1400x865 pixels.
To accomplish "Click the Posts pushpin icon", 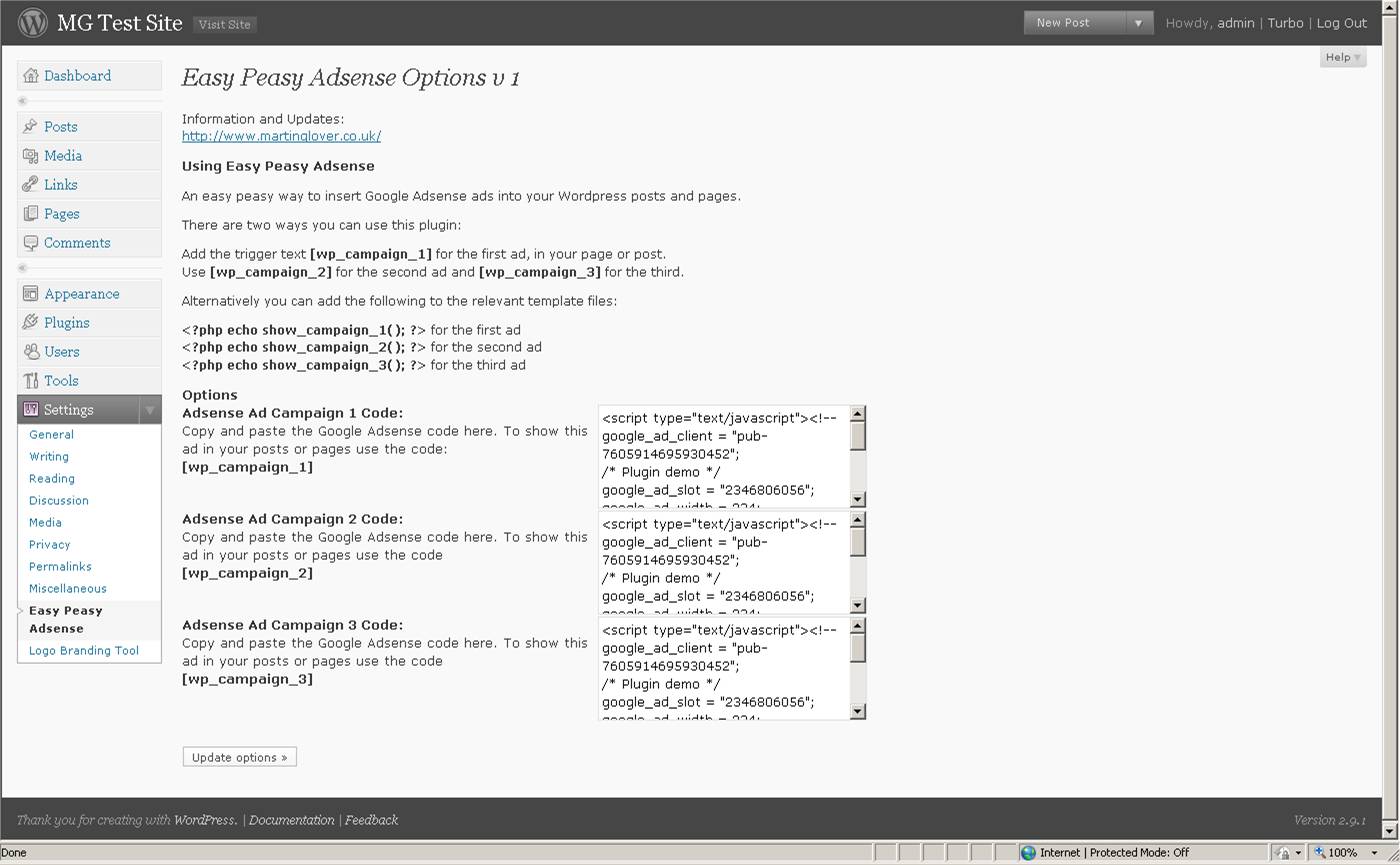I will click(x=31, y=127).
